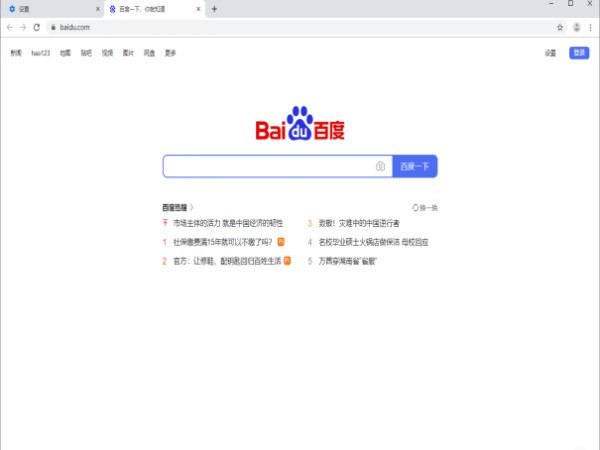Open 地图 in top navigation
The height and width of the screenshot is (450, 600).
[65, 53]
